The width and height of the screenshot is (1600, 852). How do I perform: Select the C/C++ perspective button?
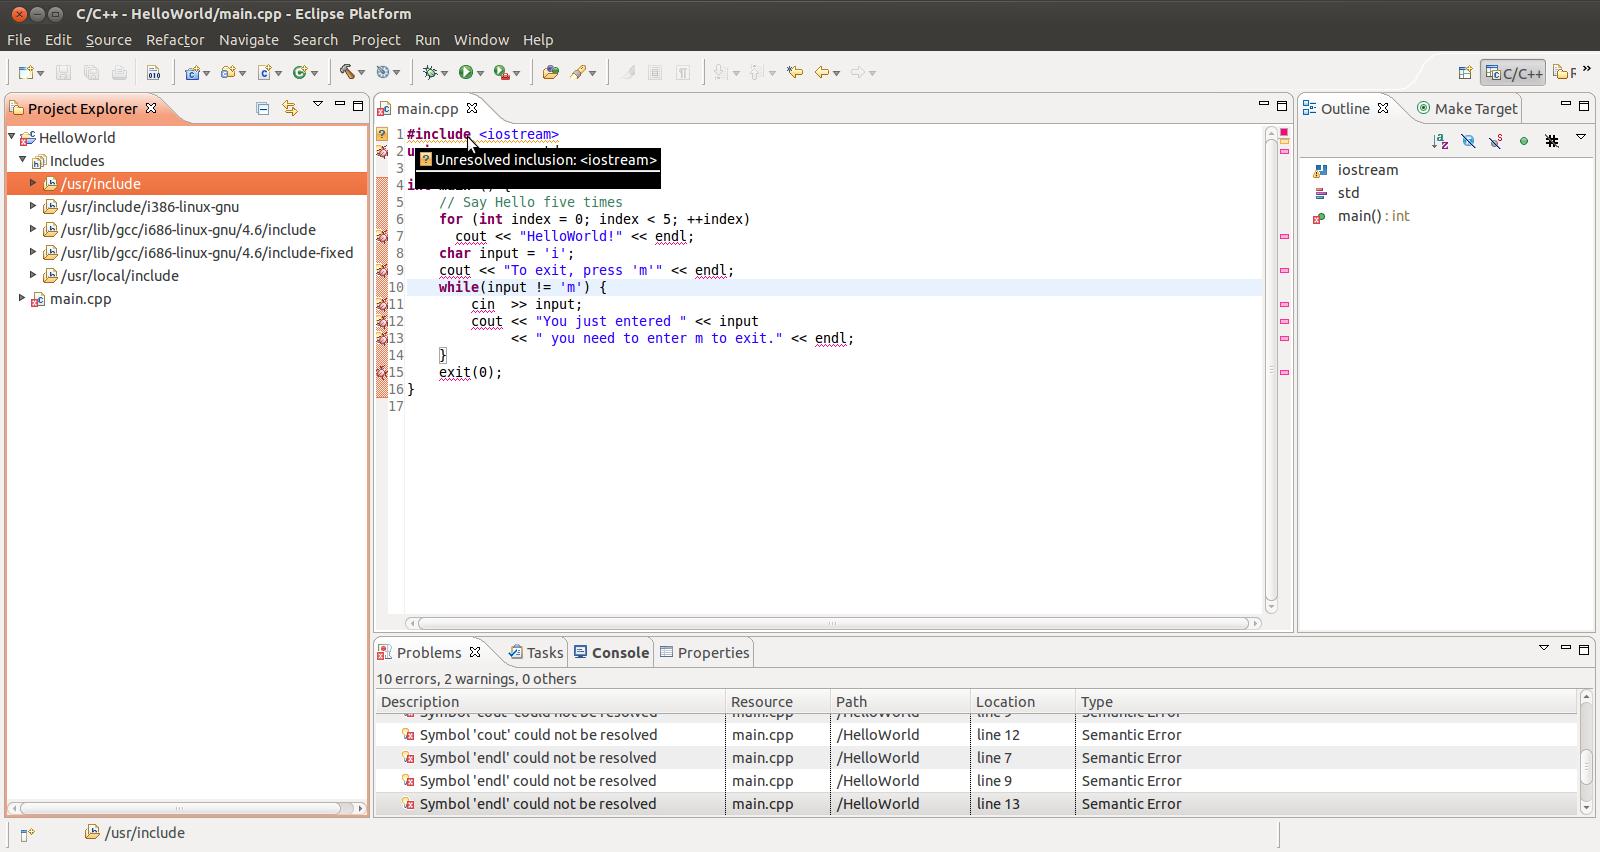point(1513,73)
